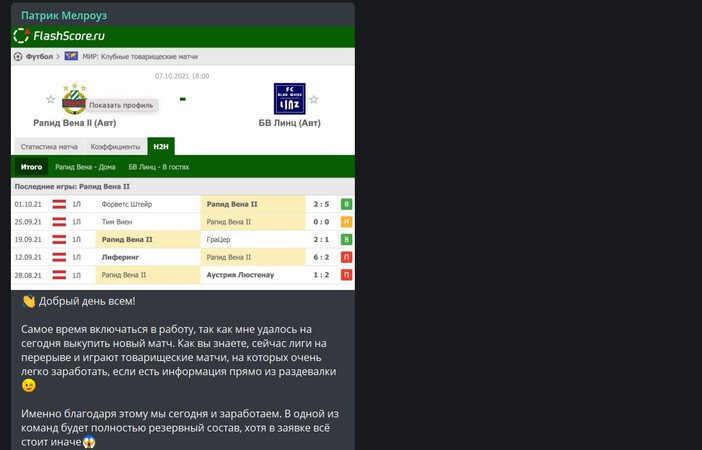702x450 pixels.
Task: Click the greeting text Добрый день всем!
Action: click(87, 301)
